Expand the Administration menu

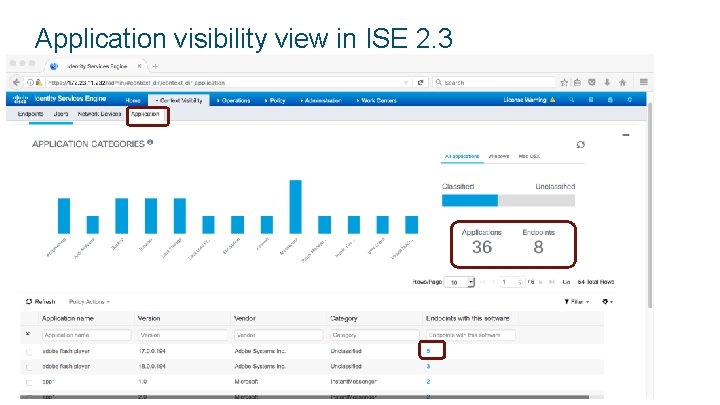[321, 100]
